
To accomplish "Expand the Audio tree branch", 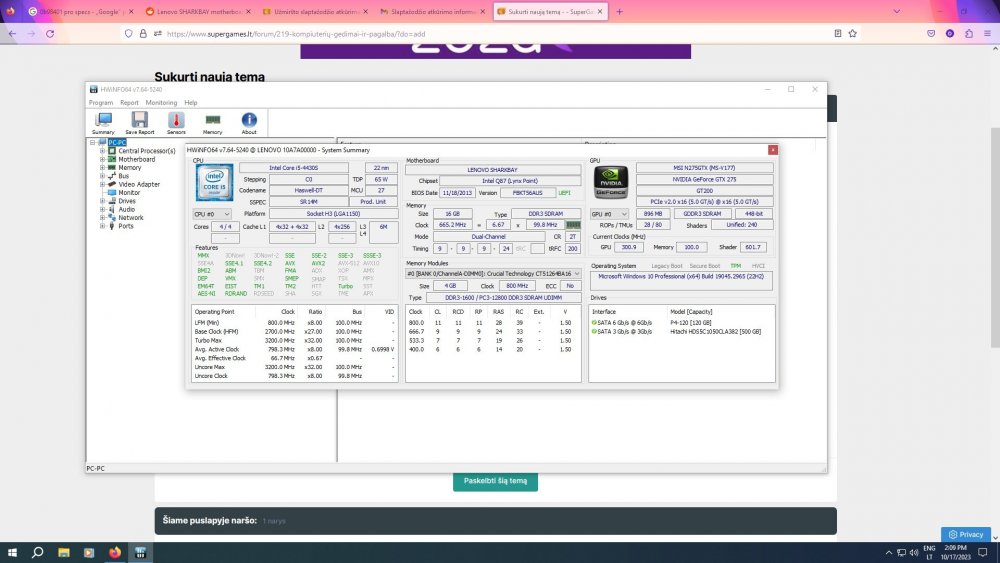I will pos(102,209).
